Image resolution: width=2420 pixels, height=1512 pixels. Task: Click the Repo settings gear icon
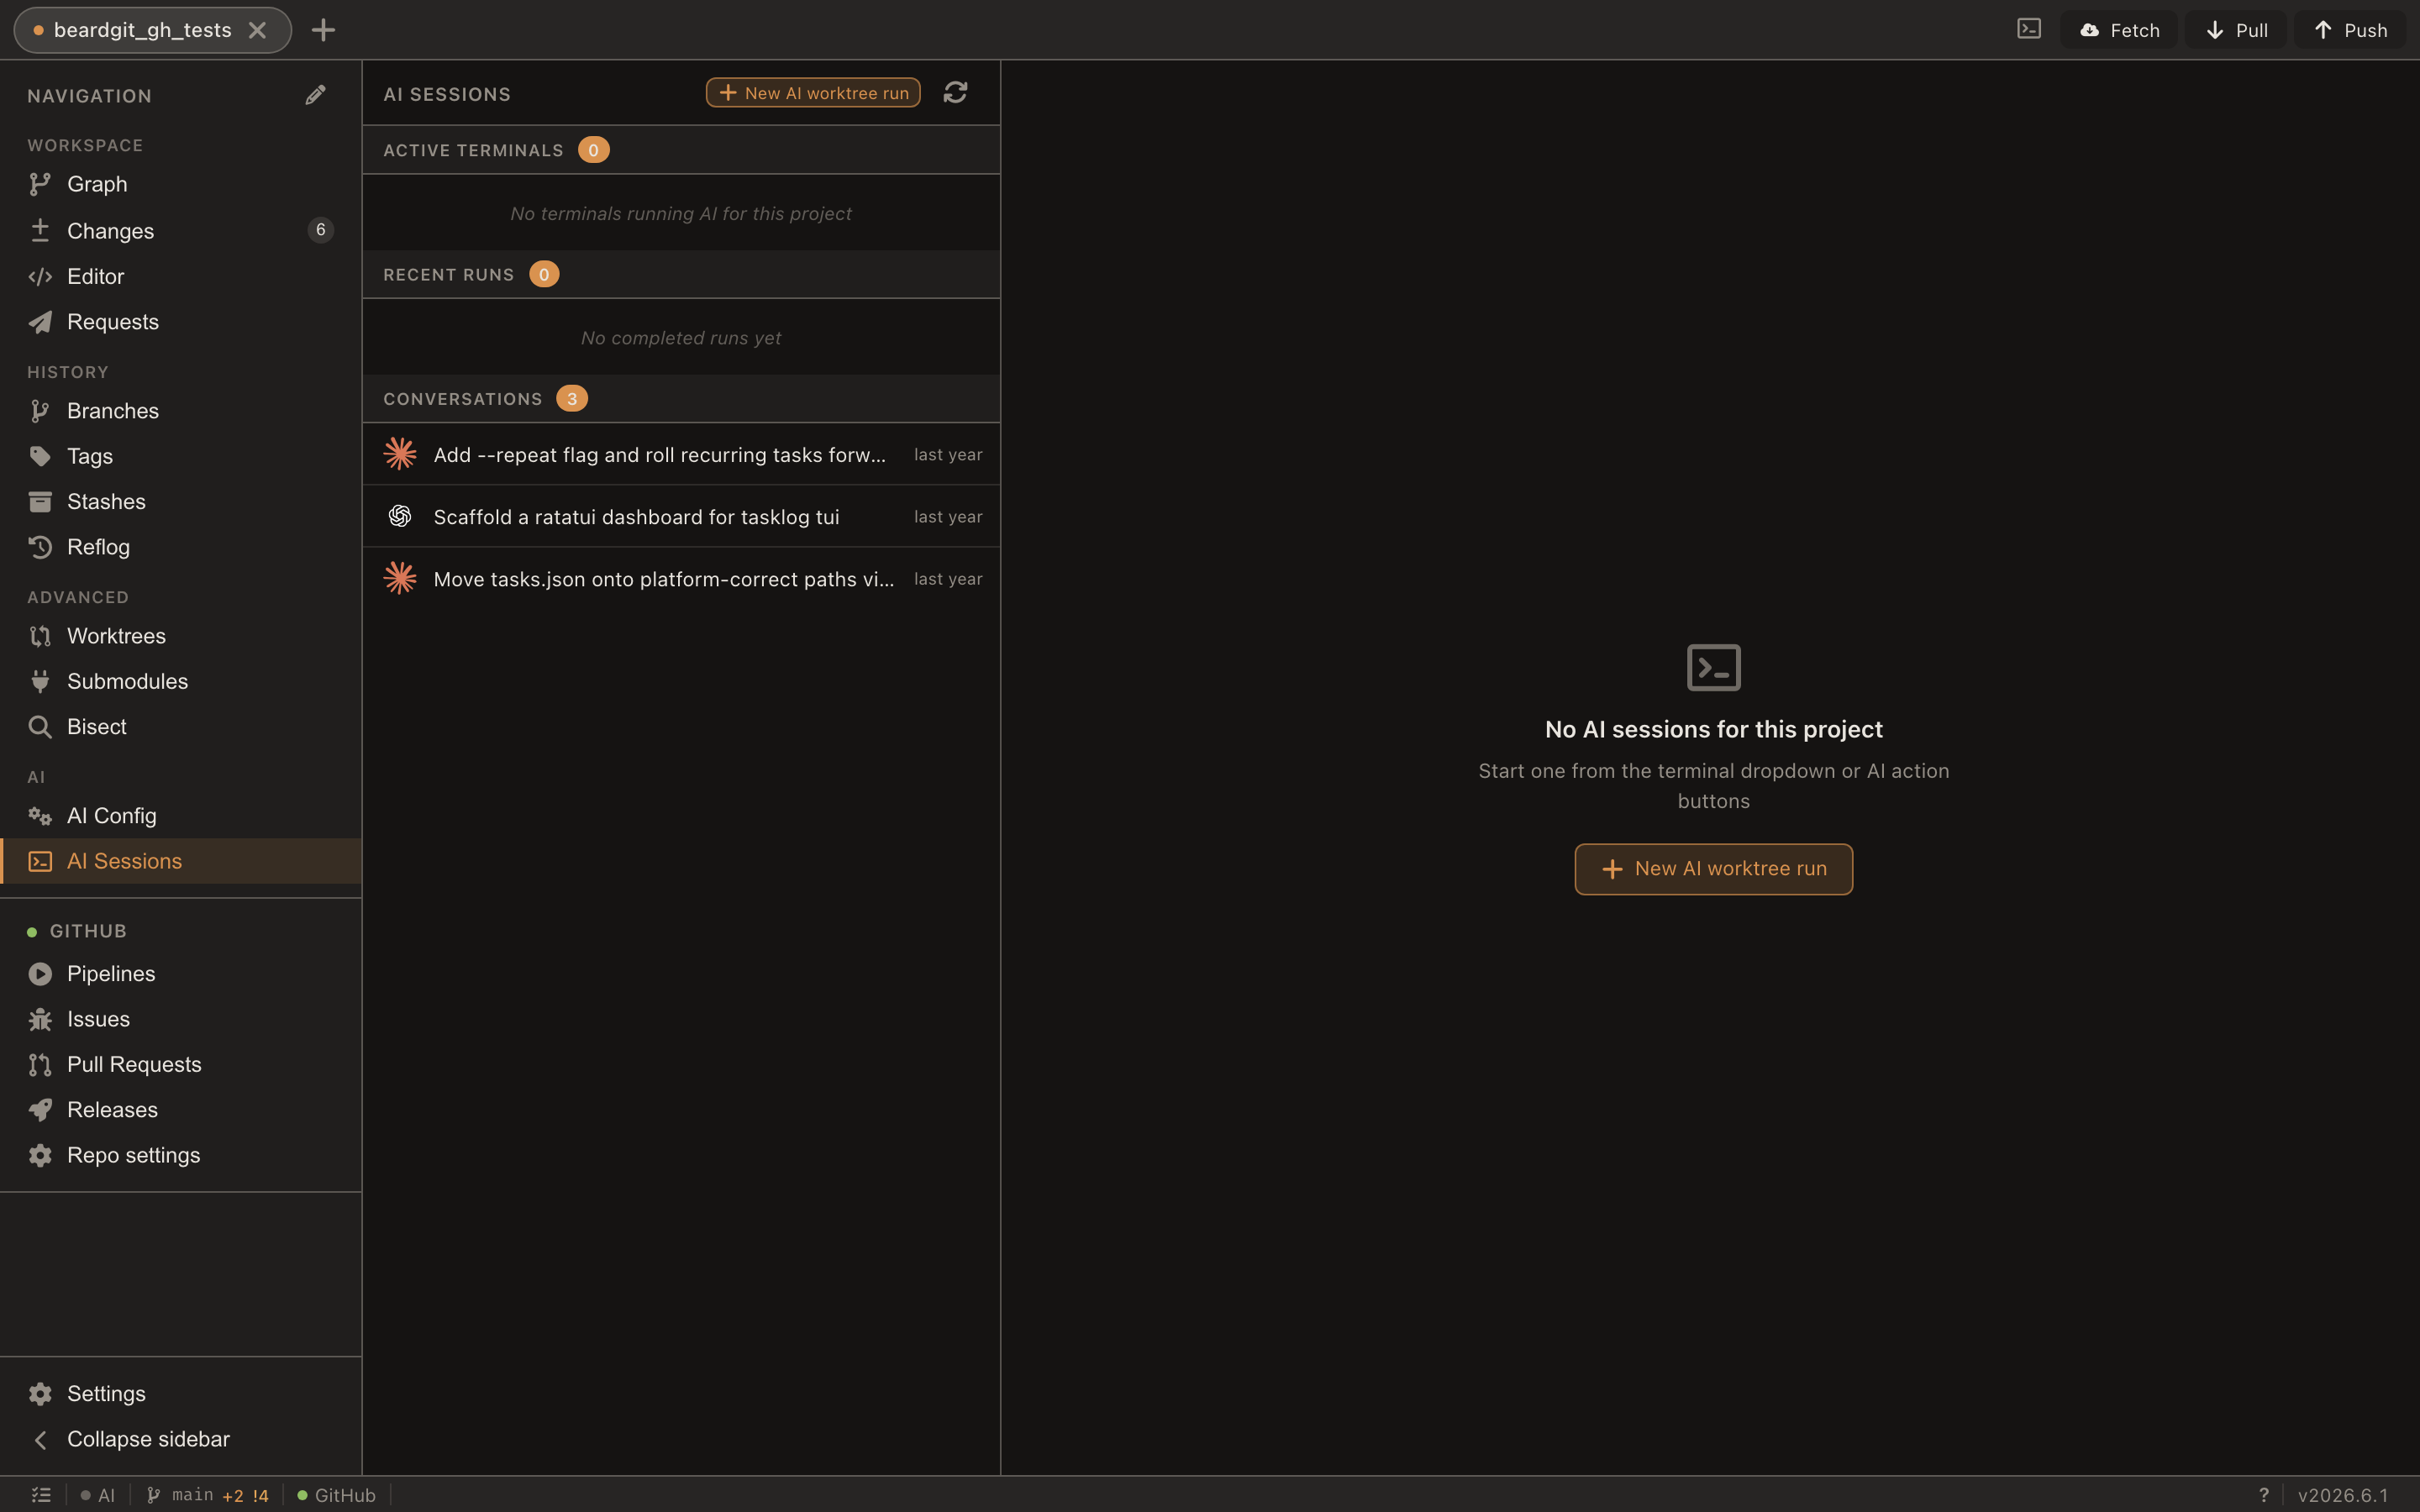coord(40,1155)
